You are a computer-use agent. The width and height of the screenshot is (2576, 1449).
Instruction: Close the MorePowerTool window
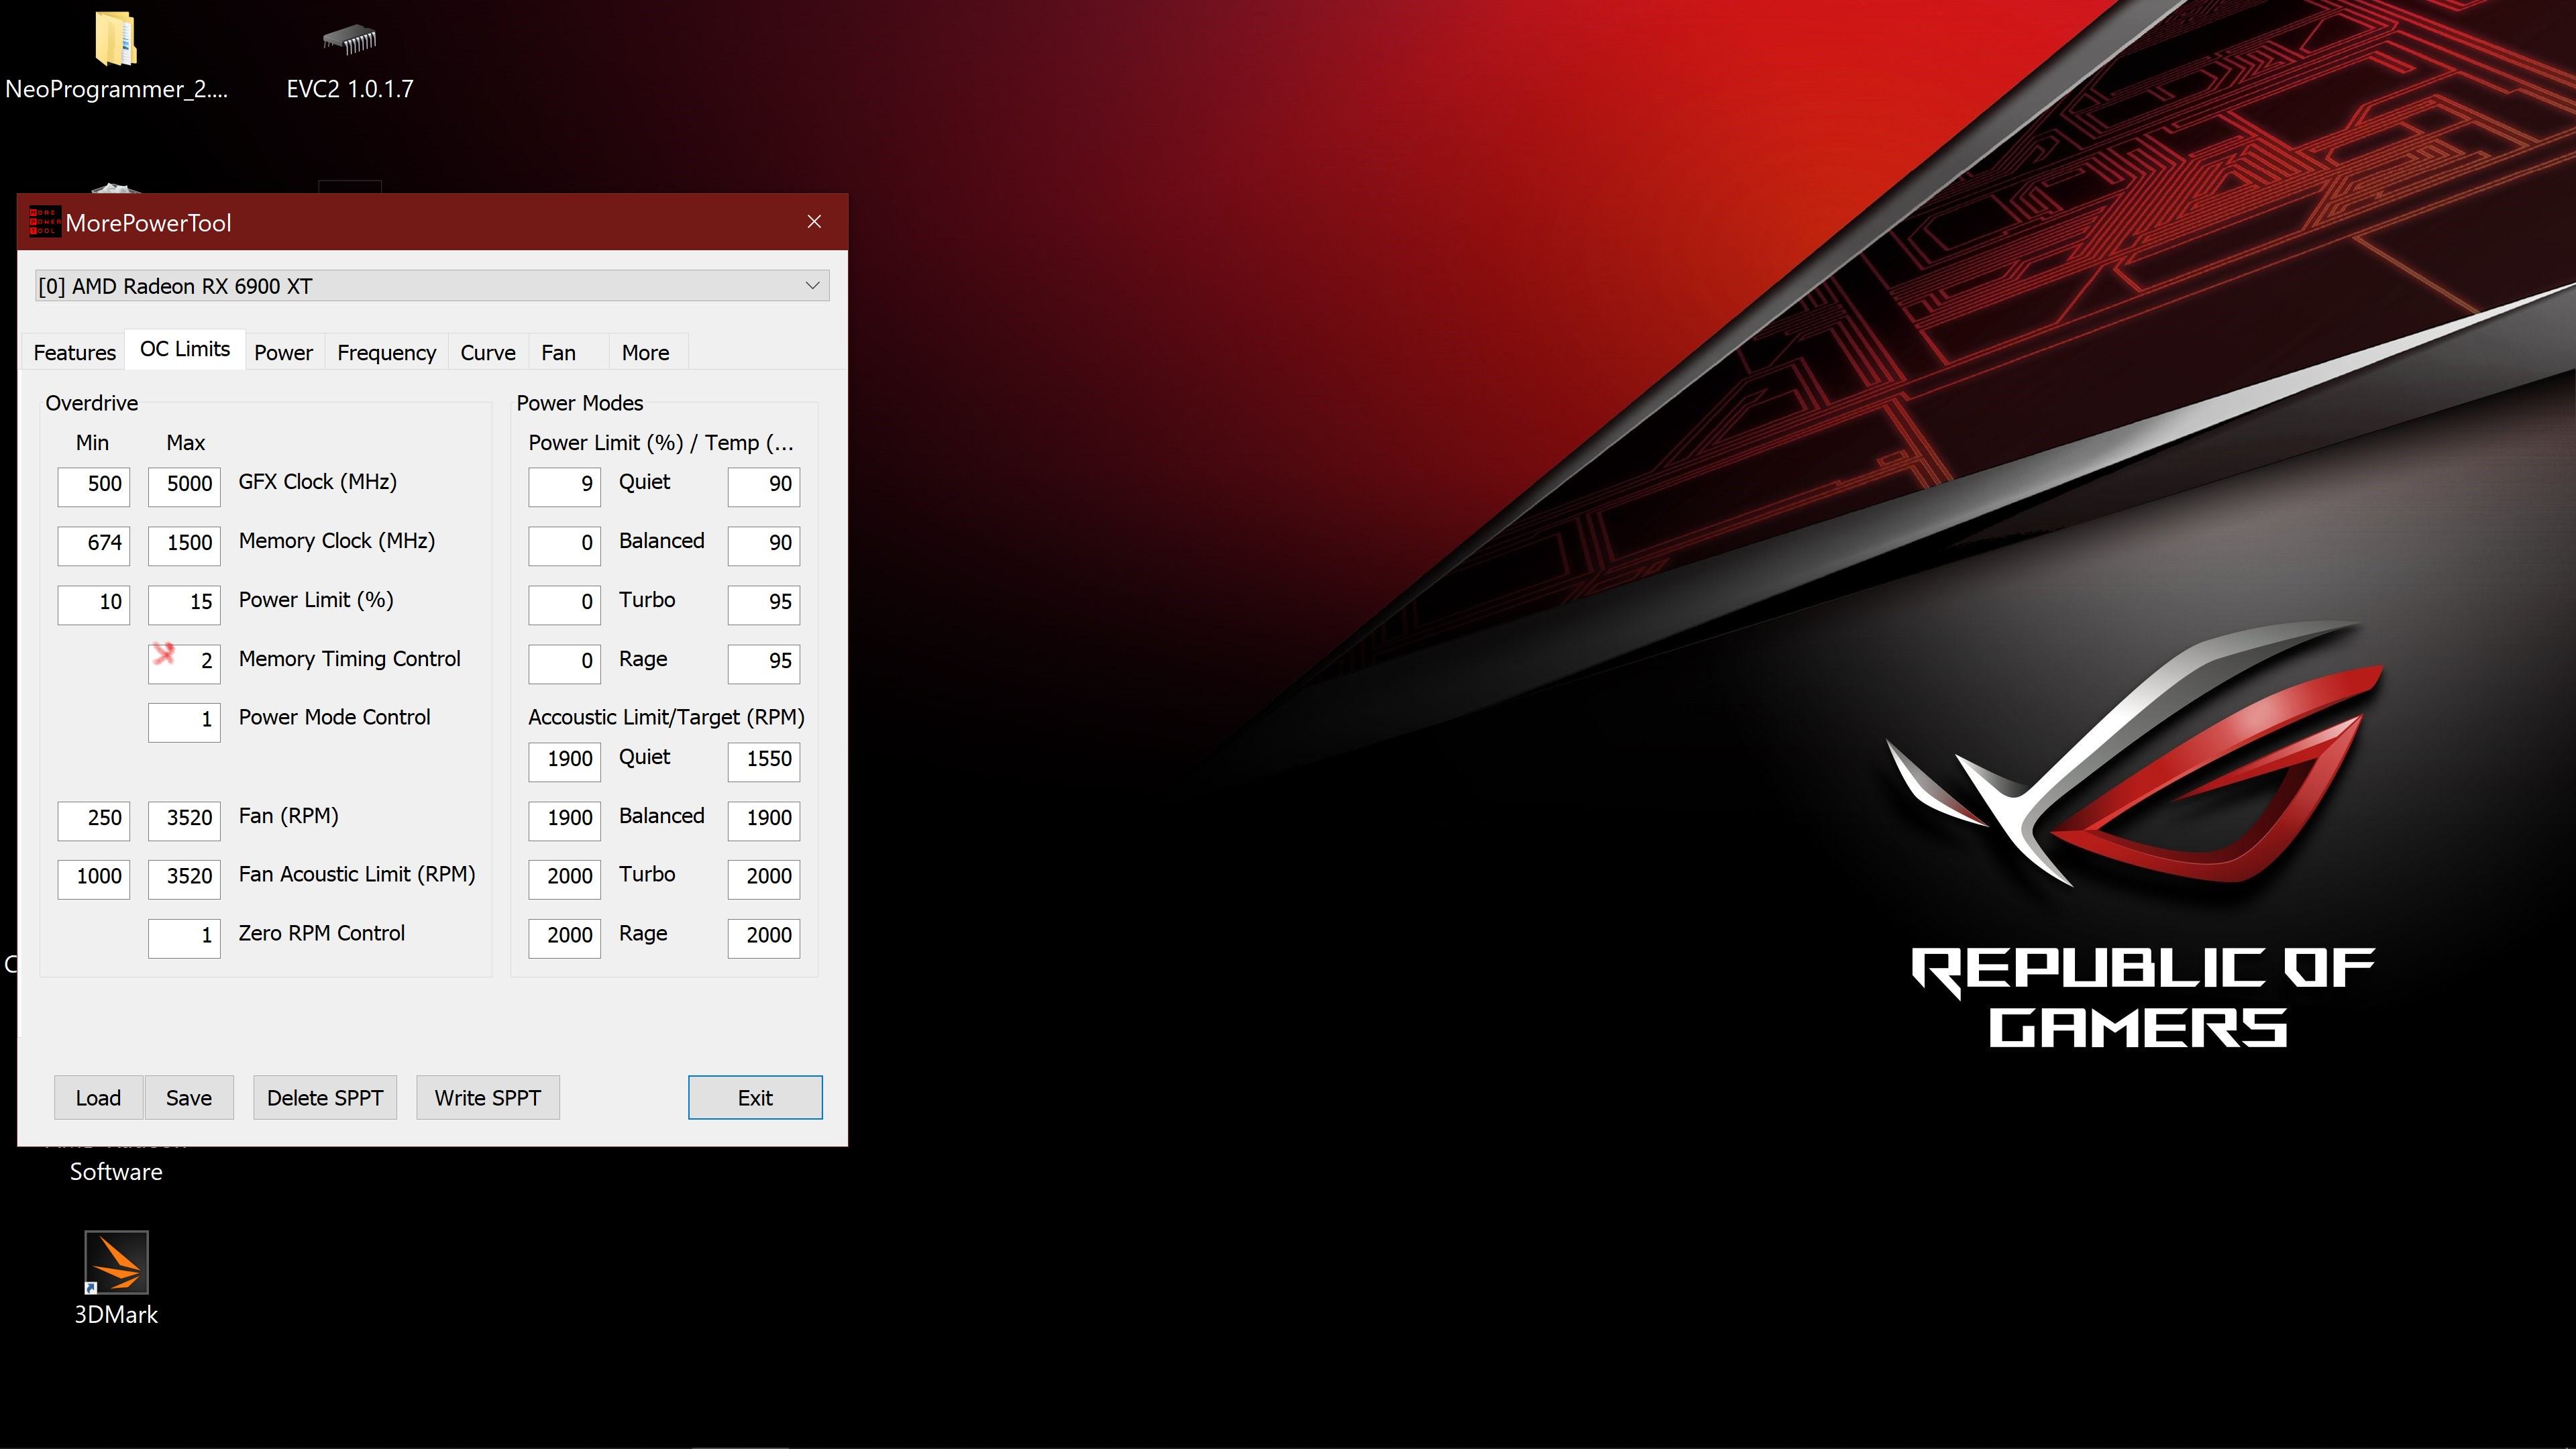click(814, 222)
